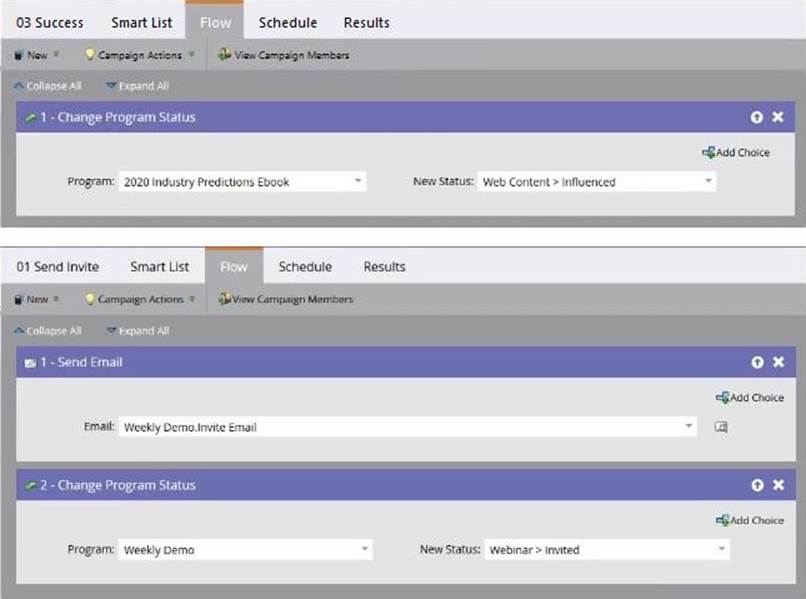Screen dimensions: 806x599
Task: Delete the Send Email flow step
Action: point(778,362)
